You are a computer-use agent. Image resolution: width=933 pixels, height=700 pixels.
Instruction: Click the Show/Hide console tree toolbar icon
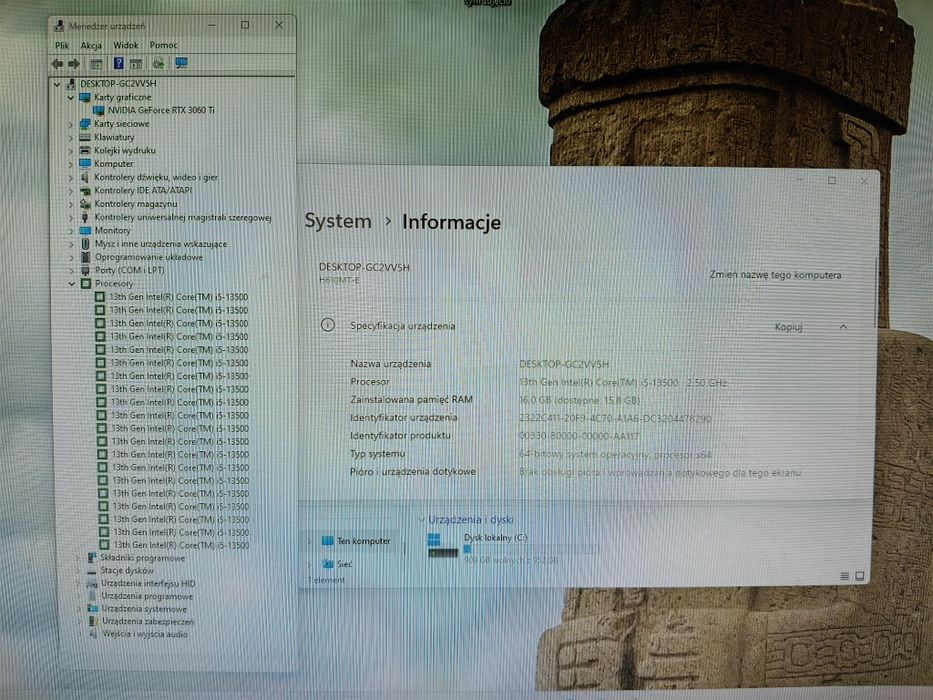[96, 63]
